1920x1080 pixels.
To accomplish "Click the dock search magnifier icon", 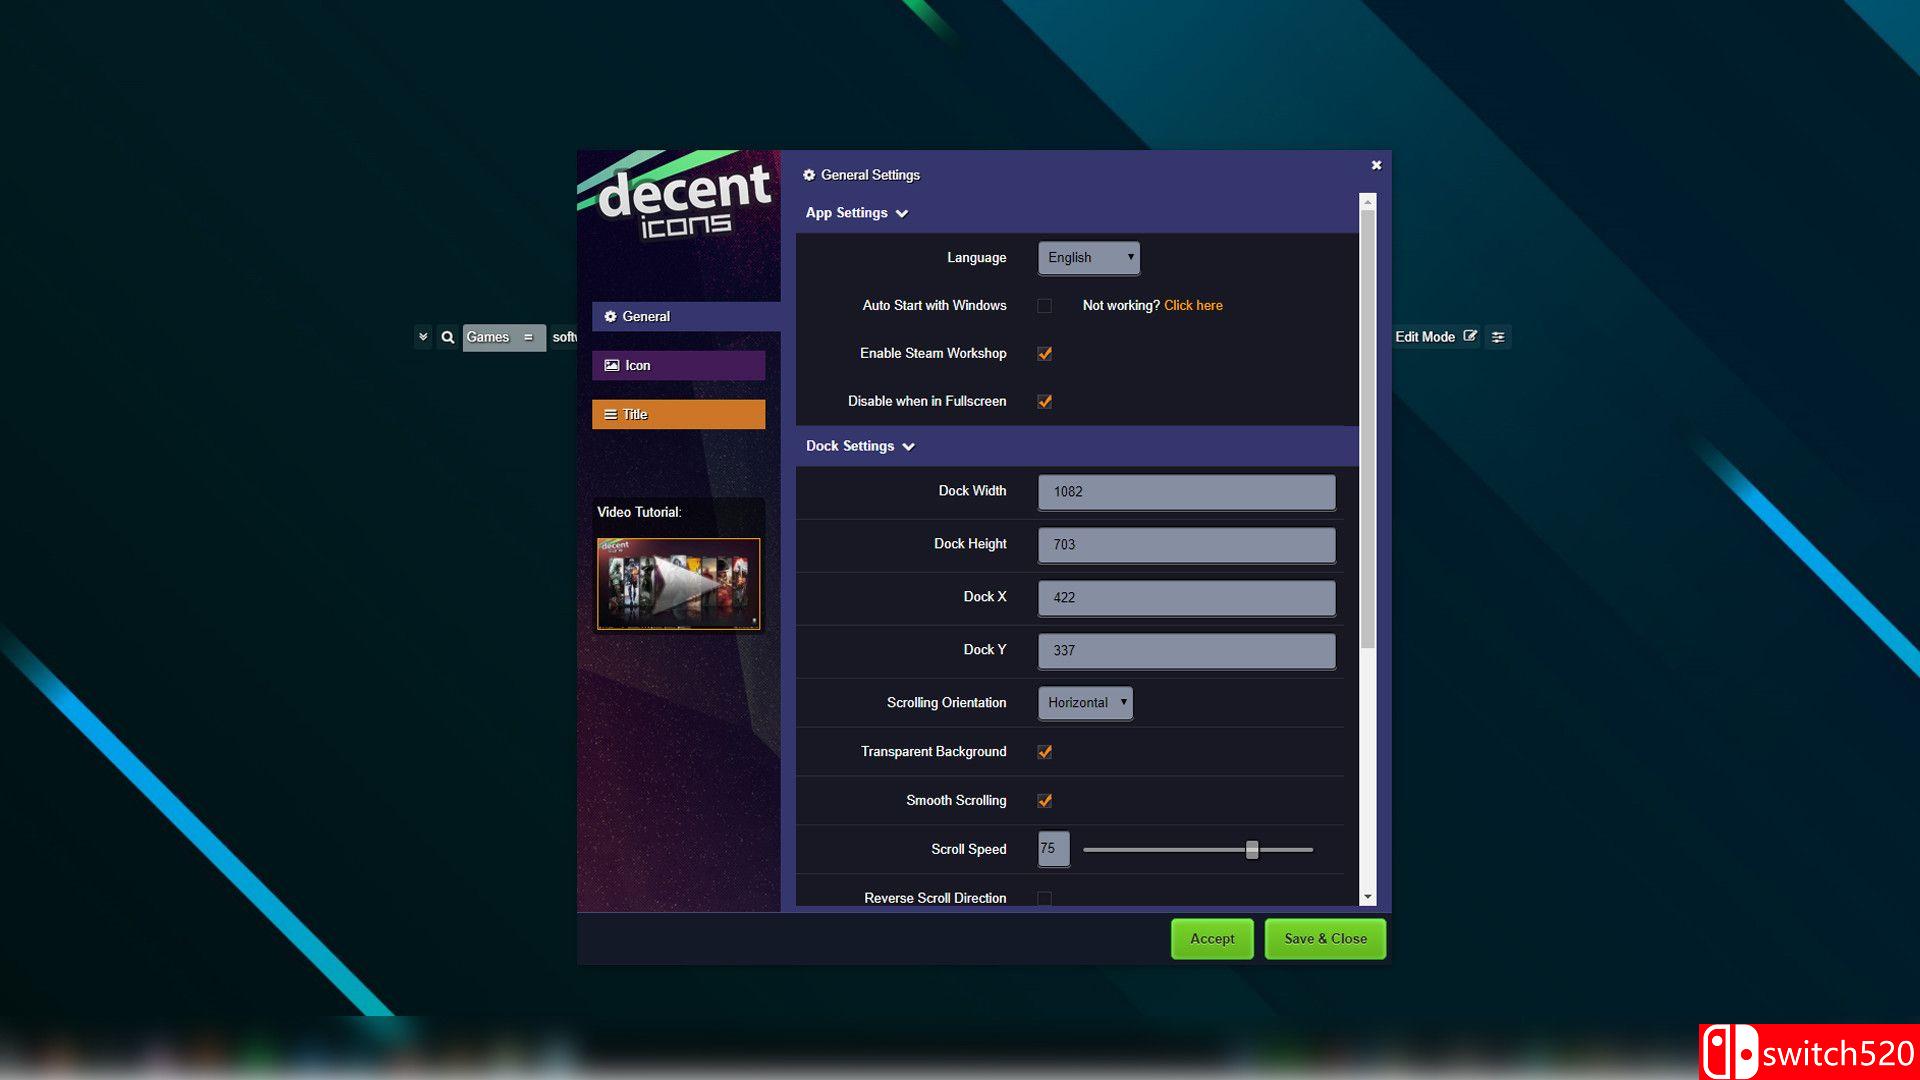I will [x=447, y=337].
